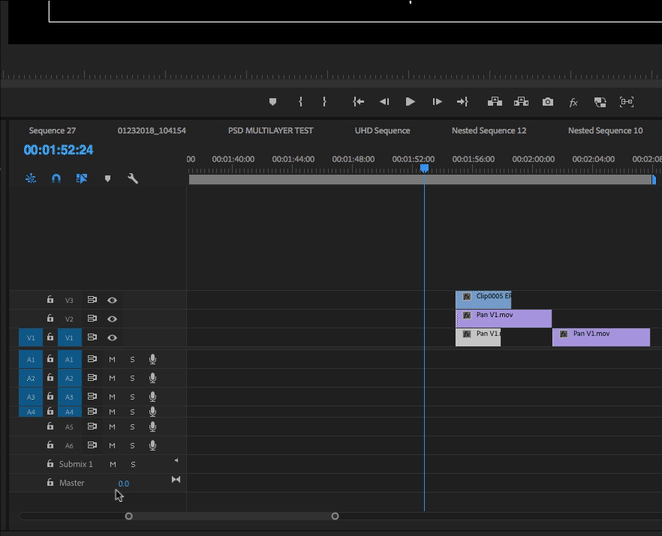Toggle the Snap magnet icon in timeline
662x536 pixels.
pos(56,179)
